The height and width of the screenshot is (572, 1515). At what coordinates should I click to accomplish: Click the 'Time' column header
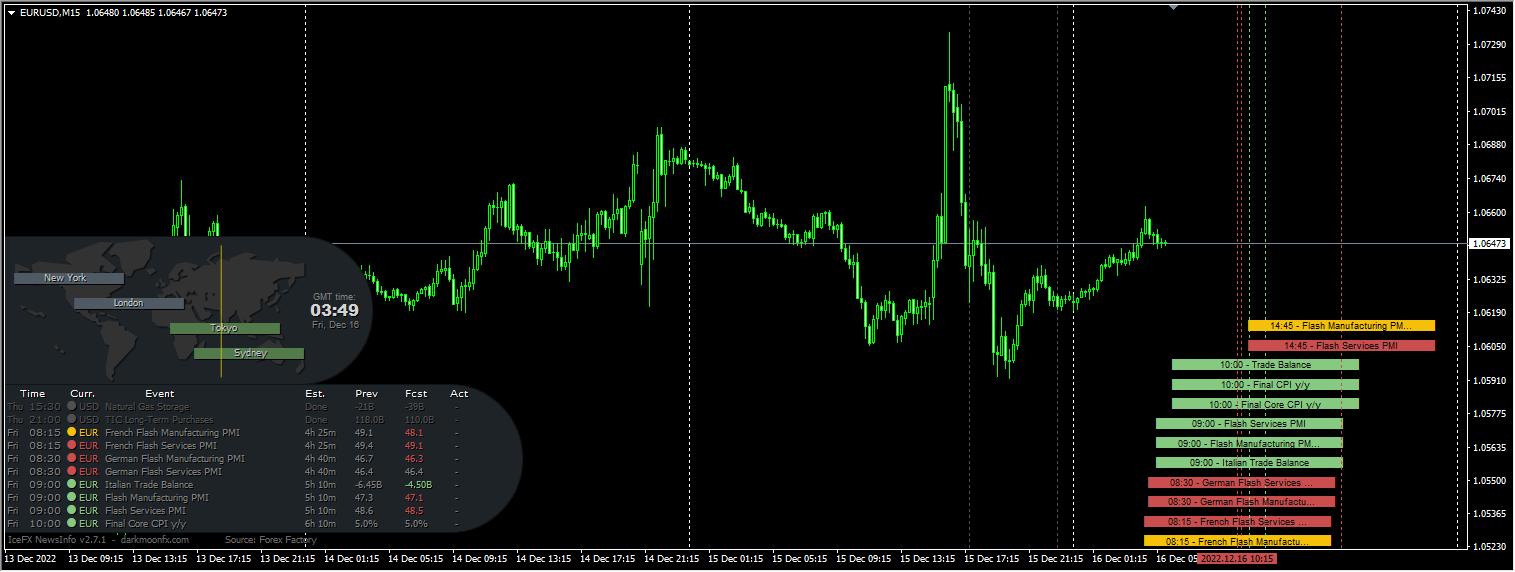pyautogui.click(x=33, y=394)
